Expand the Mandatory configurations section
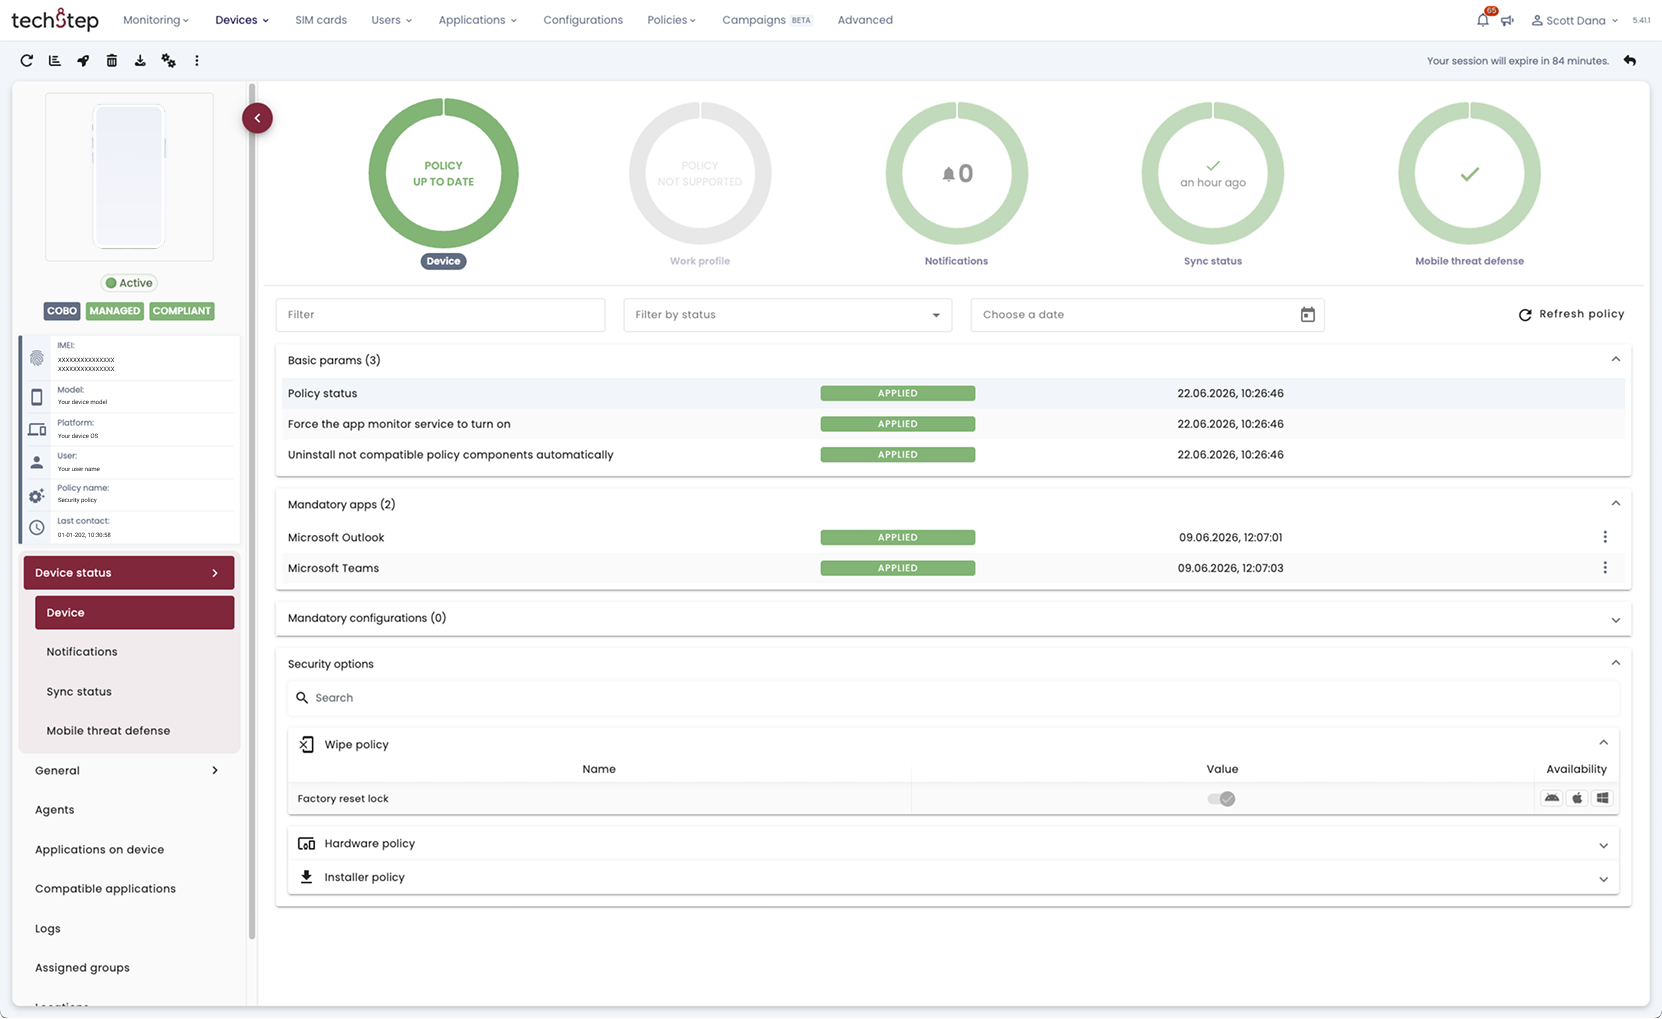 (1615, 620)
